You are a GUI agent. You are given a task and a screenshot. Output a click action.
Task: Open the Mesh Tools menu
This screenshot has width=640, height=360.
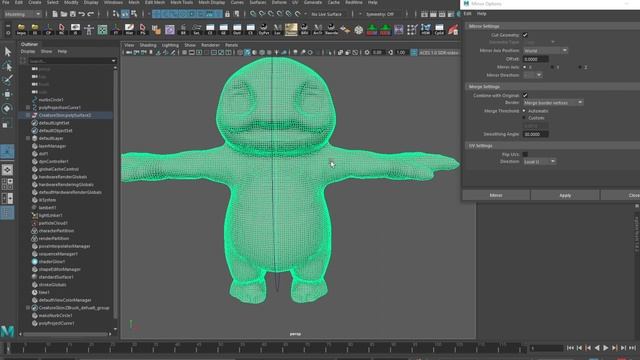pos(181,2)
